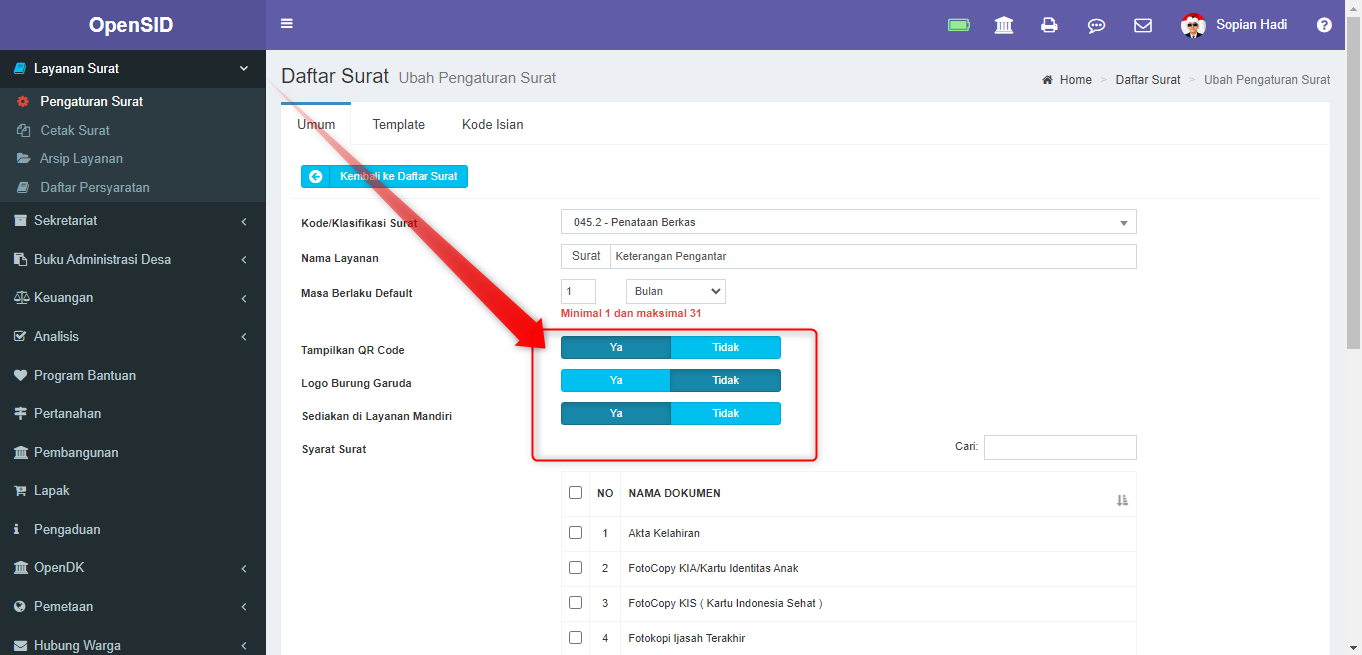
Task: Enable Logo Burung Garuda by clicking Ya
Action: click(616, 380)
